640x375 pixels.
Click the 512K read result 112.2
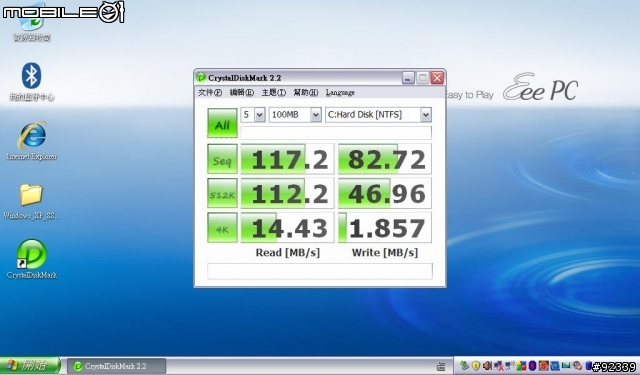point(287,193)
